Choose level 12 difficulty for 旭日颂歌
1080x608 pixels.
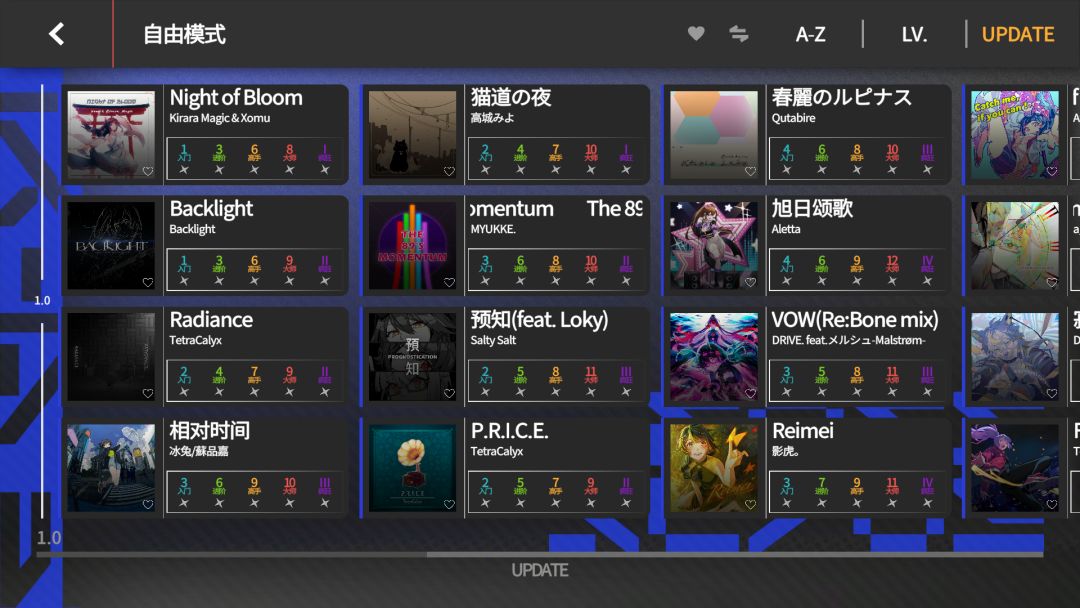pyautogui.click(x=892, y=270)
